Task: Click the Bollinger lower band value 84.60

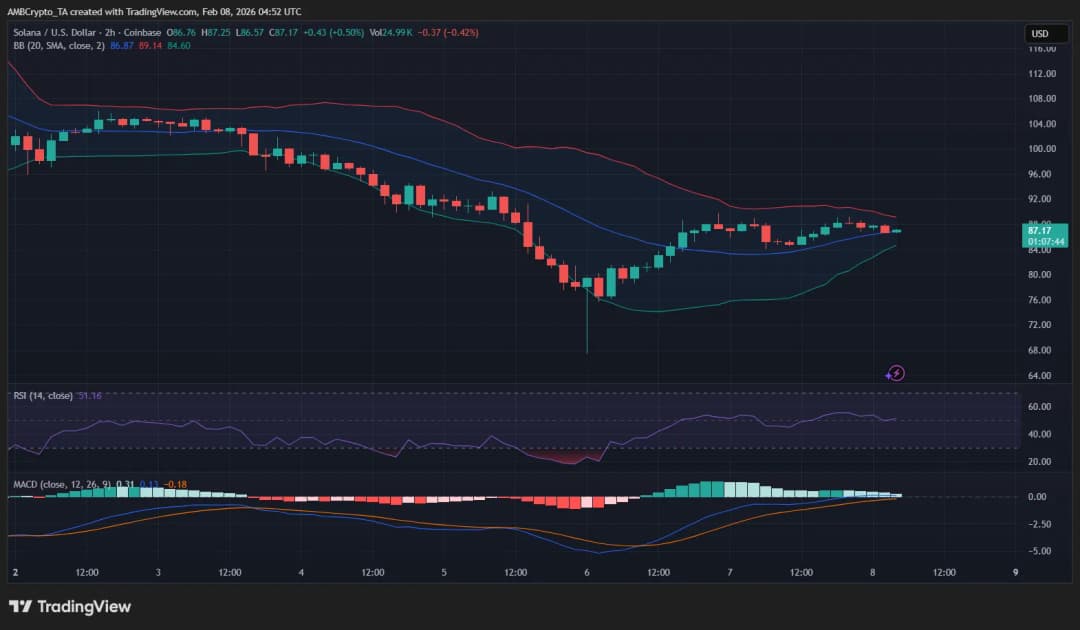Action: pos(179,46)
